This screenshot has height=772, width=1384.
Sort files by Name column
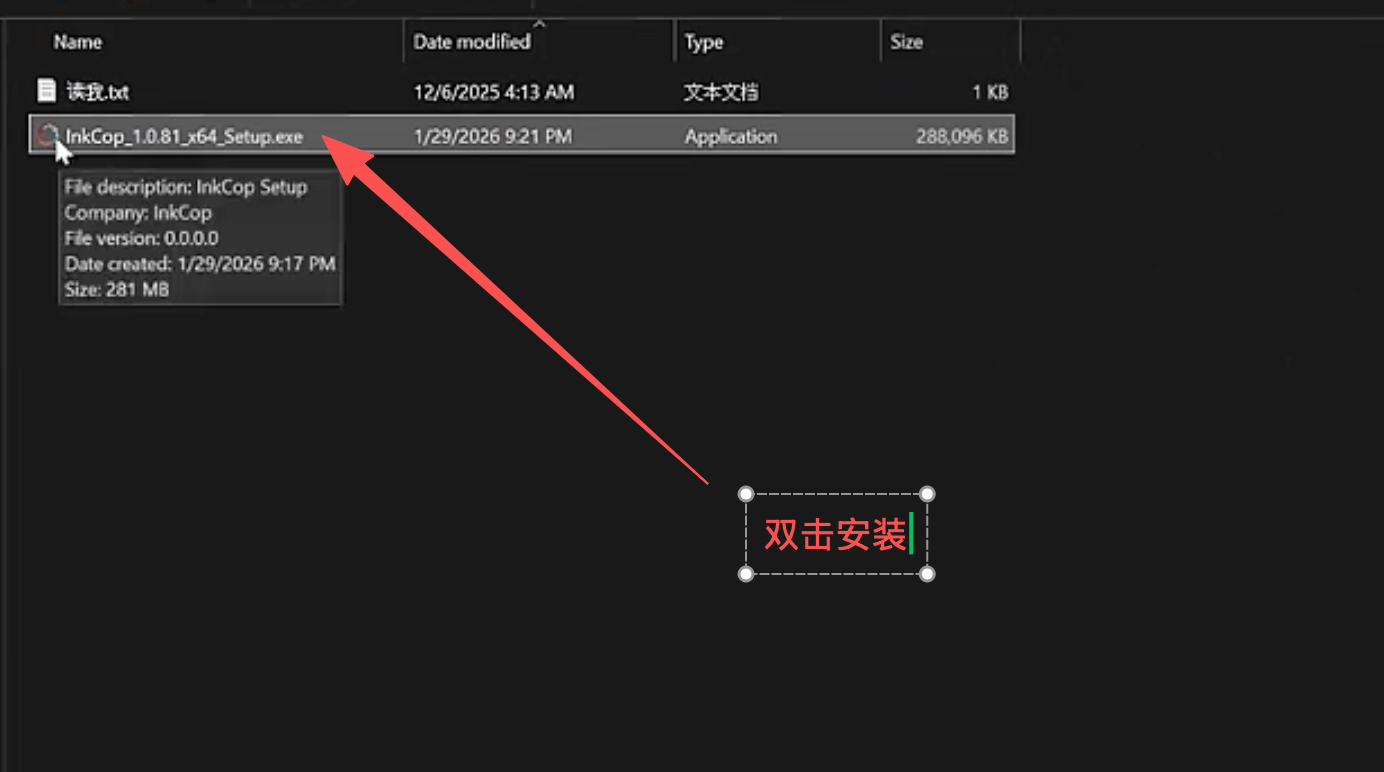(x=78, y=42)
